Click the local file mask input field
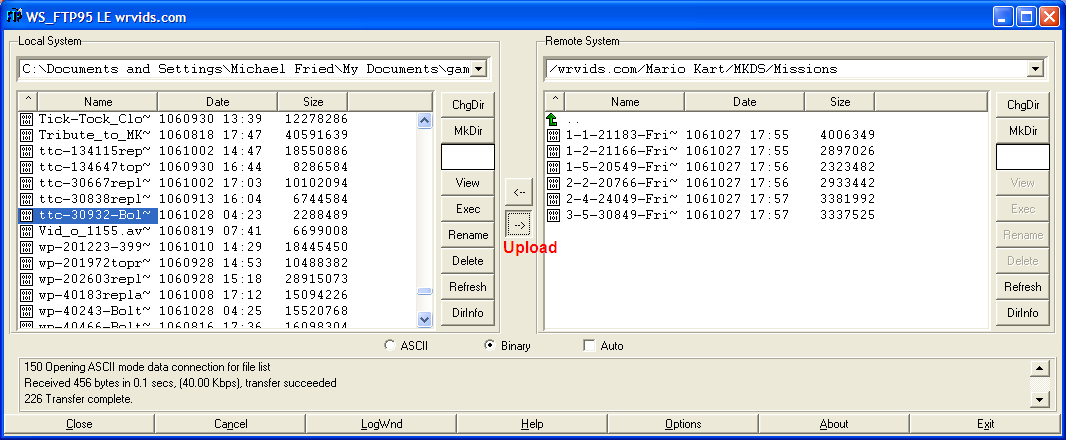1066x440 pixels. pyautogui.click(x=468, y=157)
